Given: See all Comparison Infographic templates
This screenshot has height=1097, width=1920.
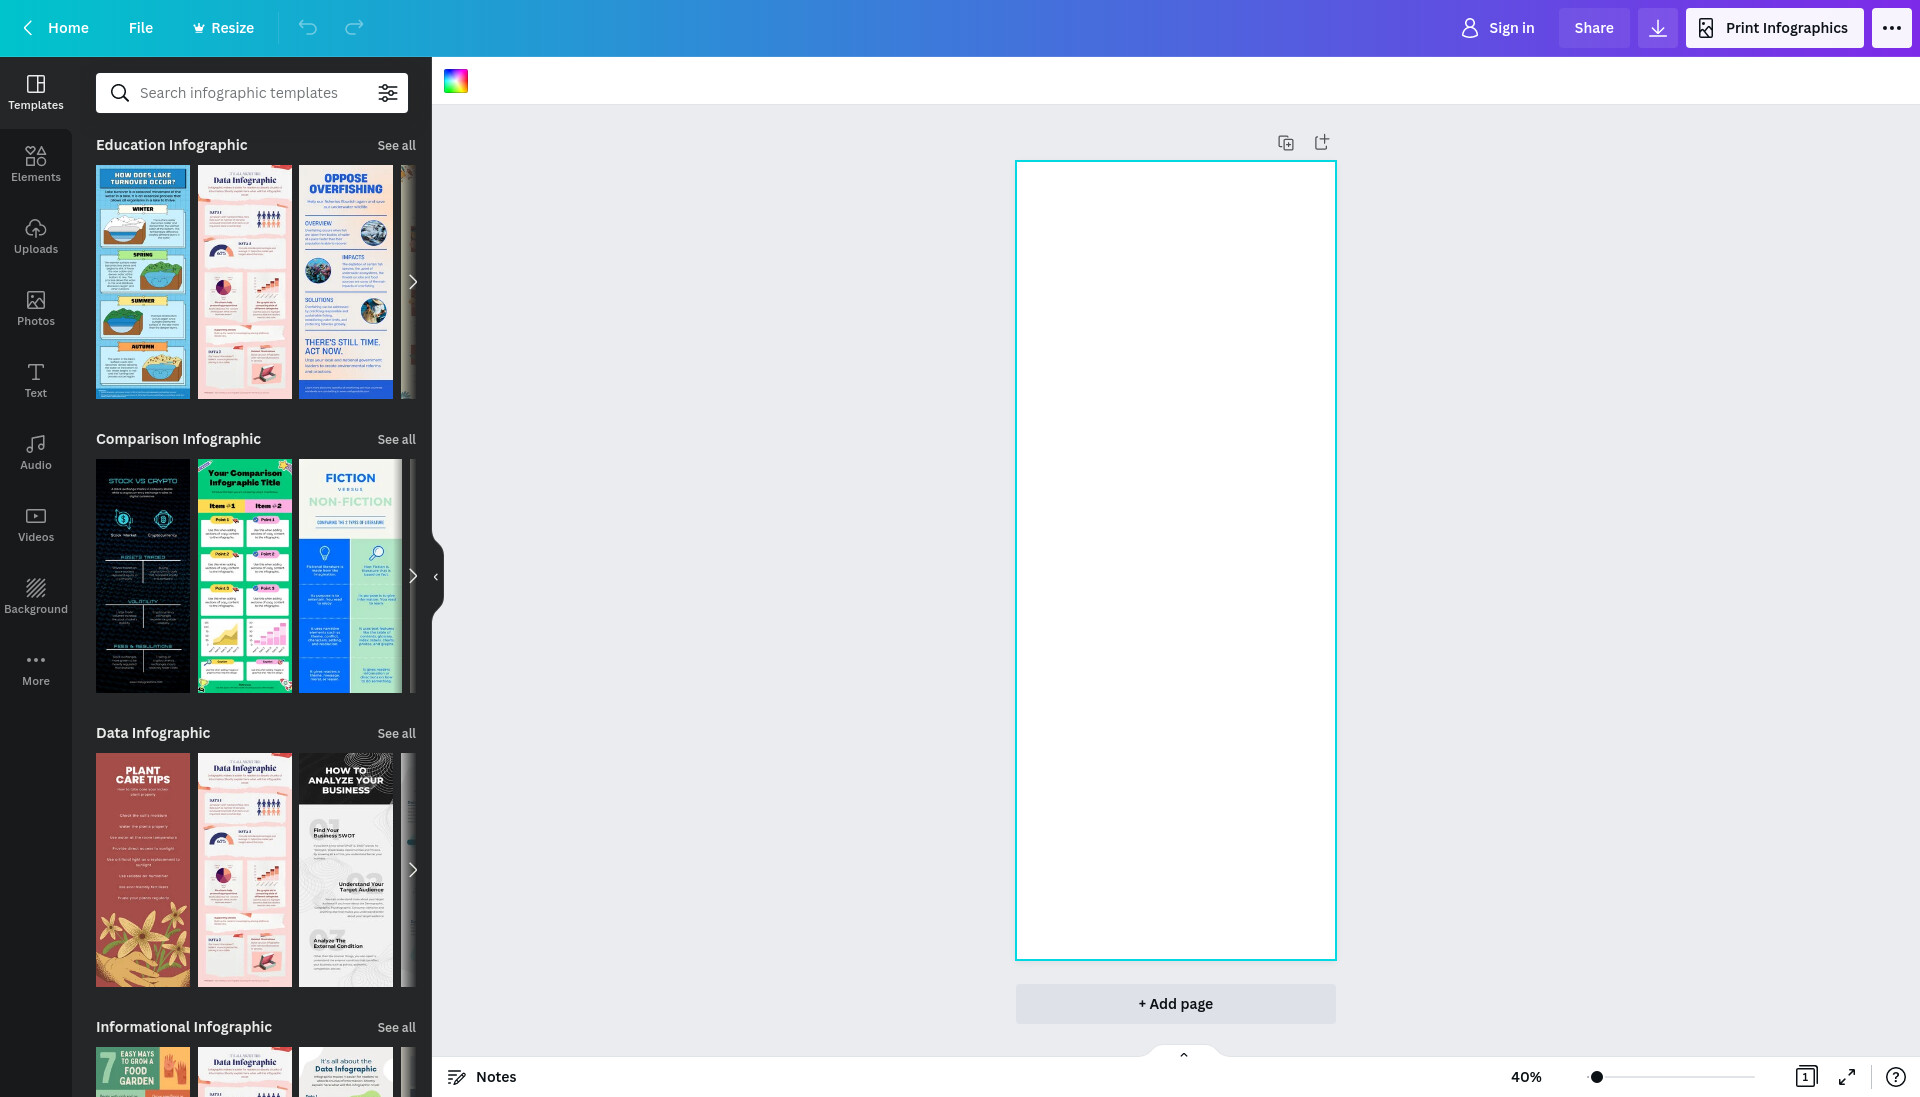Looking at the screenshot, I should (397, 440).
